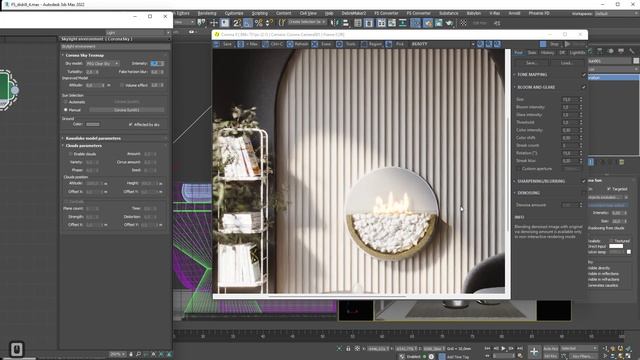Toggle Bloom and Glare checkbox
Screen dimensions: 640x360
[583, 87]
